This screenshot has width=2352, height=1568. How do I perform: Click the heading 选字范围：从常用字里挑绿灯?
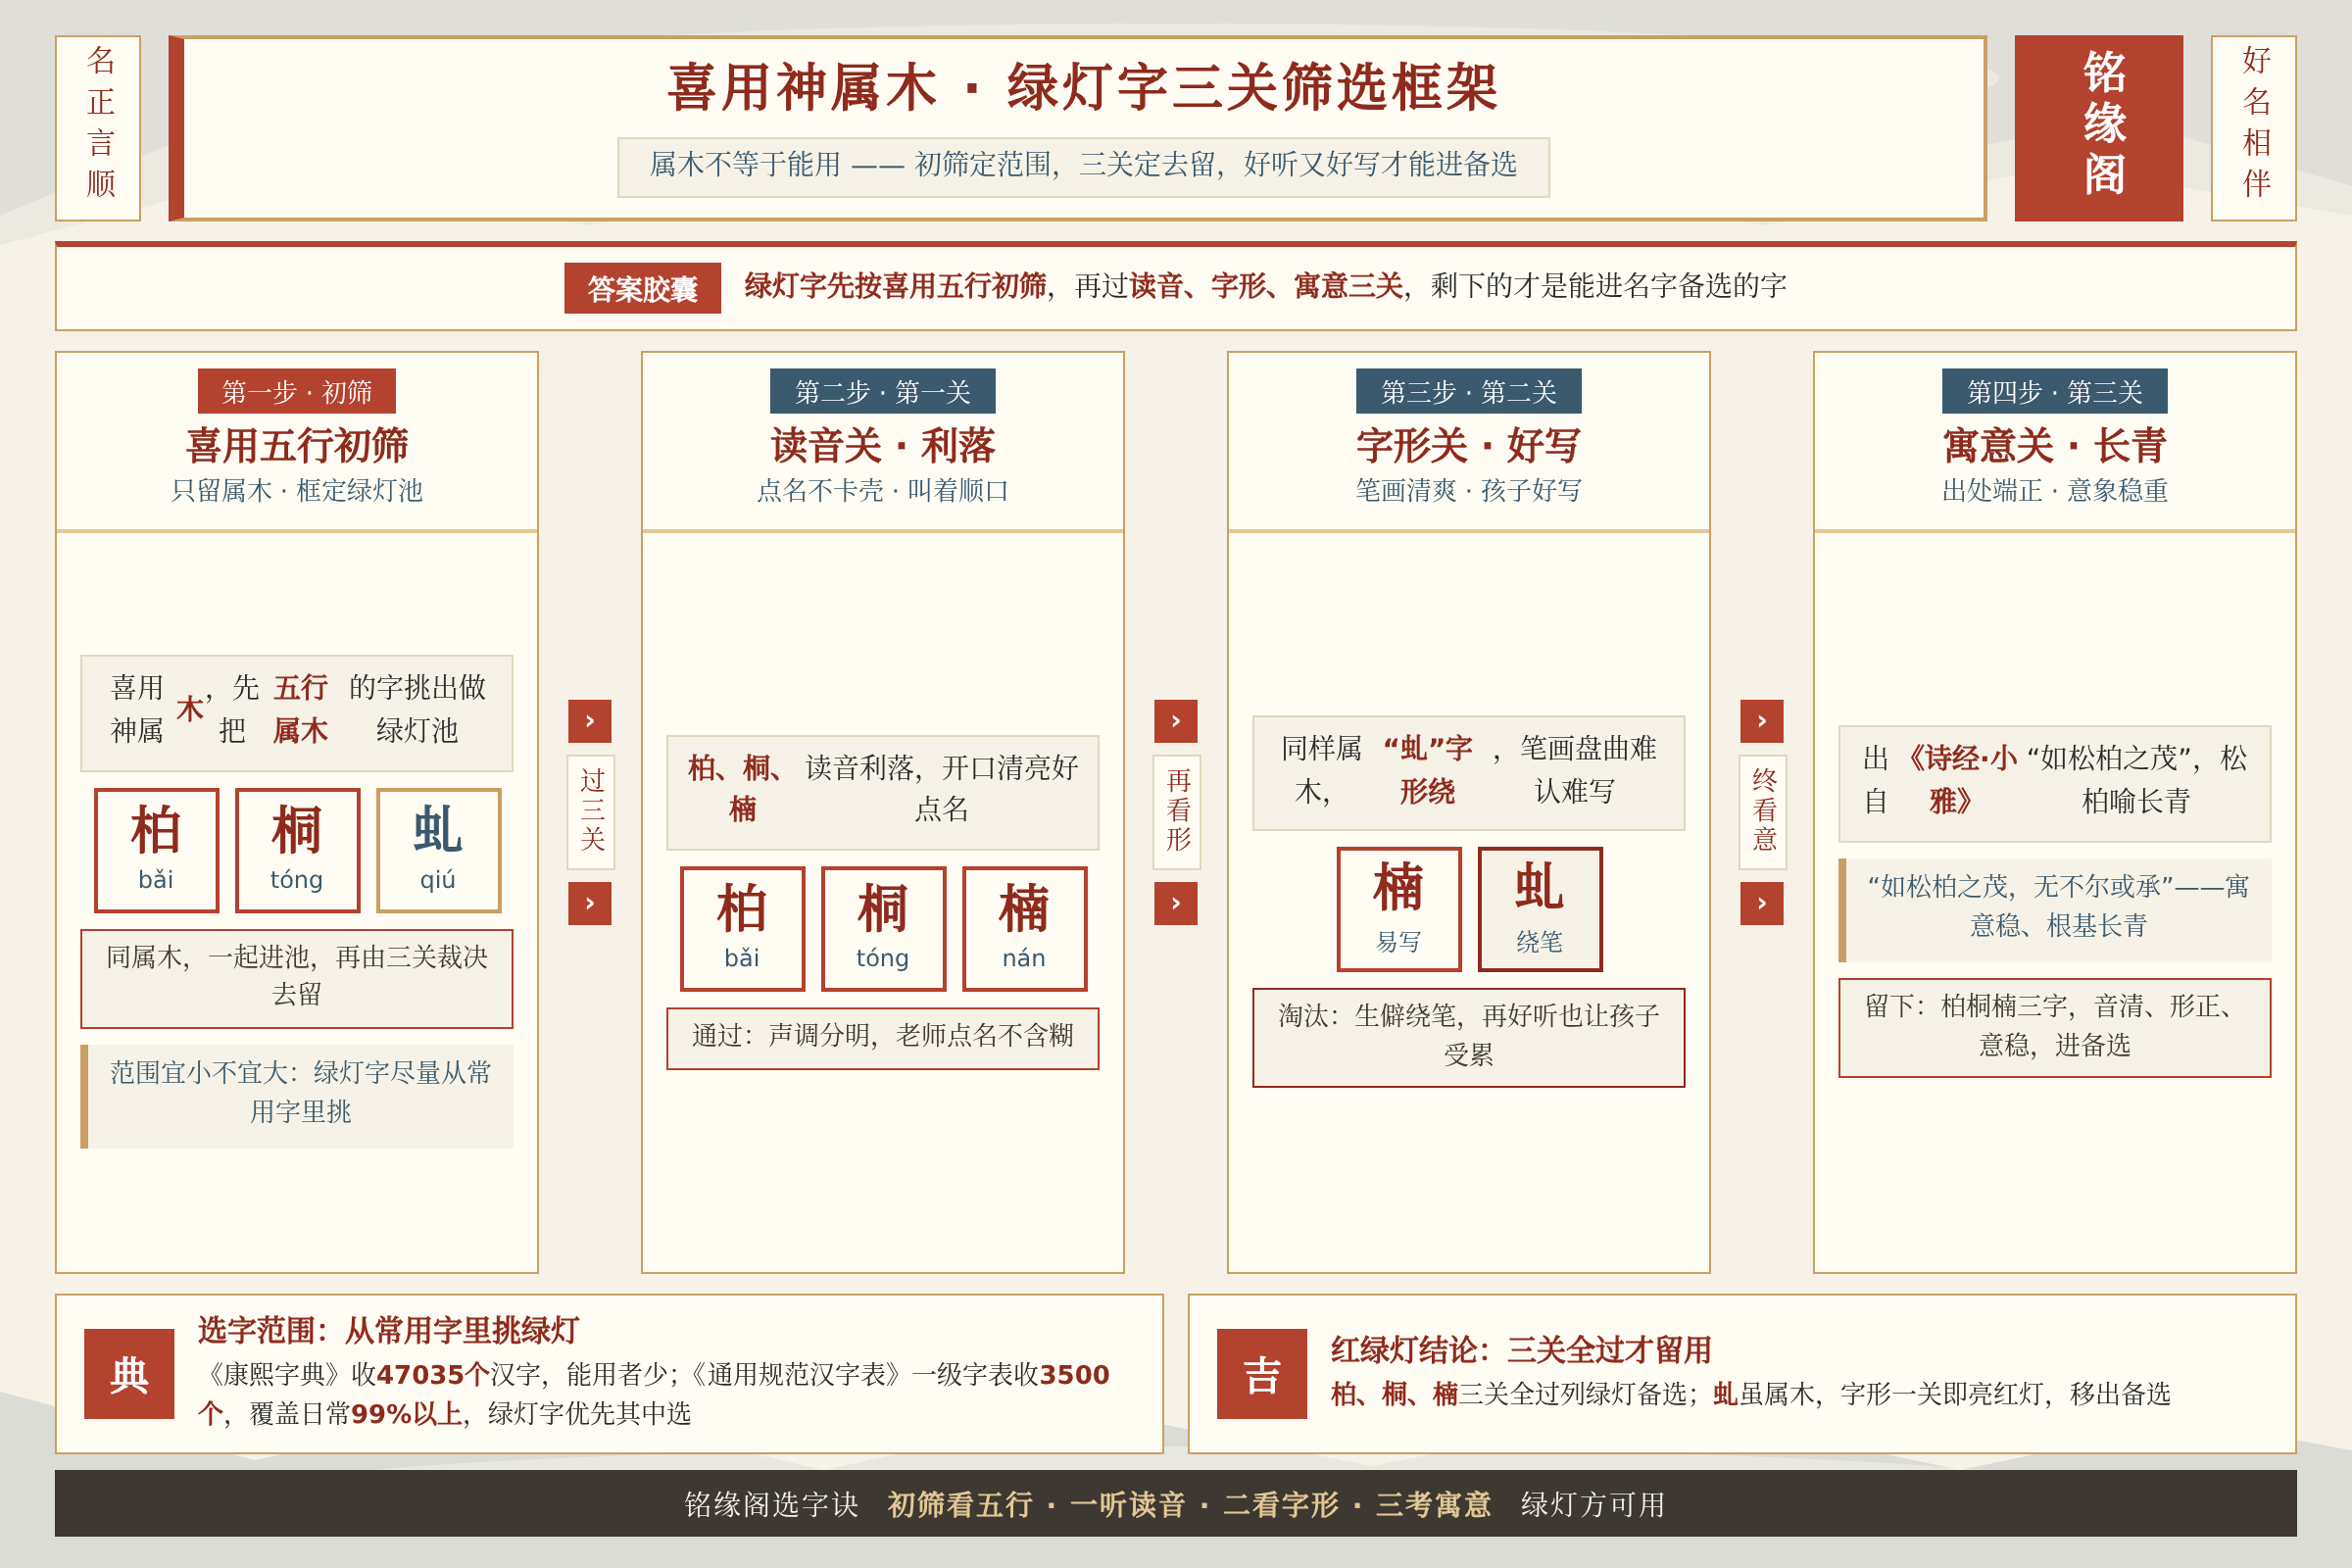pos(388,1330)
